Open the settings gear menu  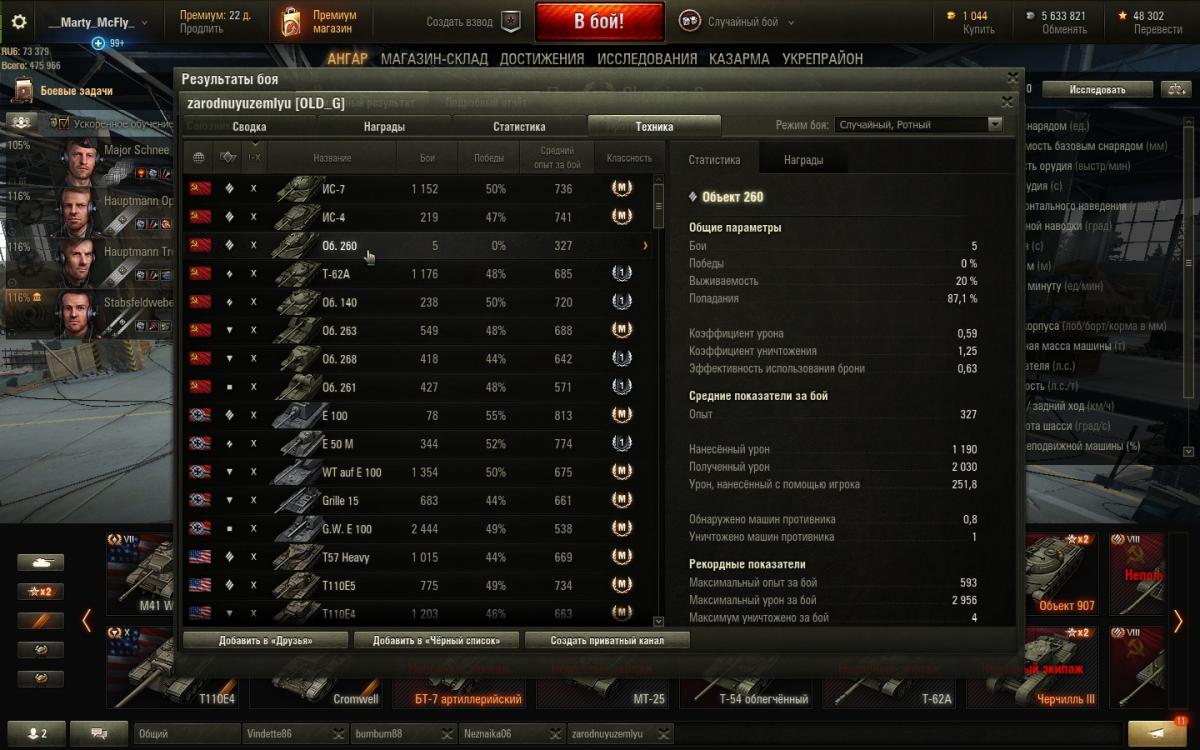click(x=18, y=21)
